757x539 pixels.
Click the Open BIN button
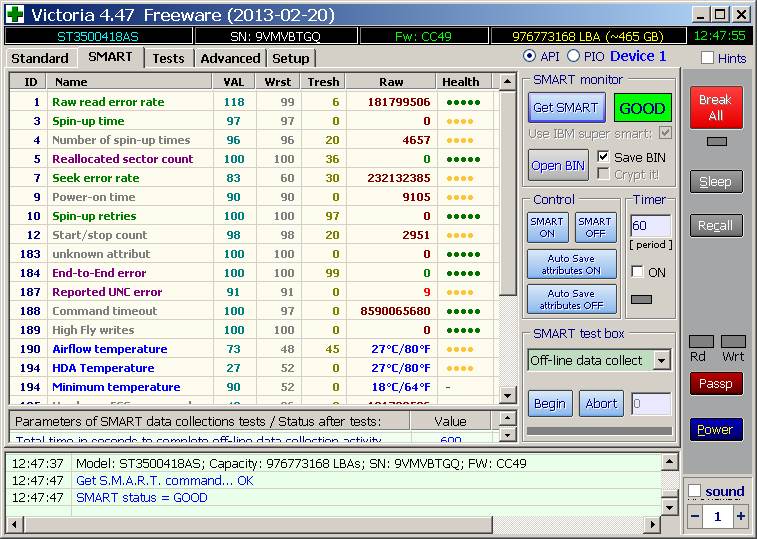tap(558, 166)
